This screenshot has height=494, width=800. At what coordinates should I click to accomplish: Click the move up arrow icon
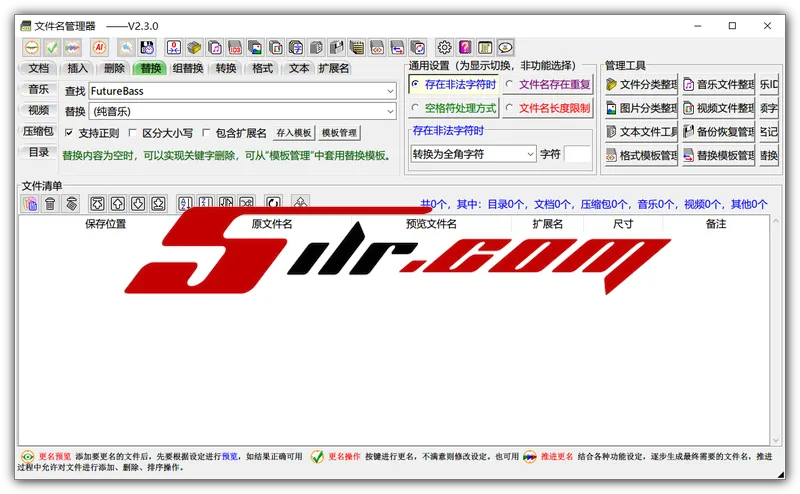tap(118, 204)
